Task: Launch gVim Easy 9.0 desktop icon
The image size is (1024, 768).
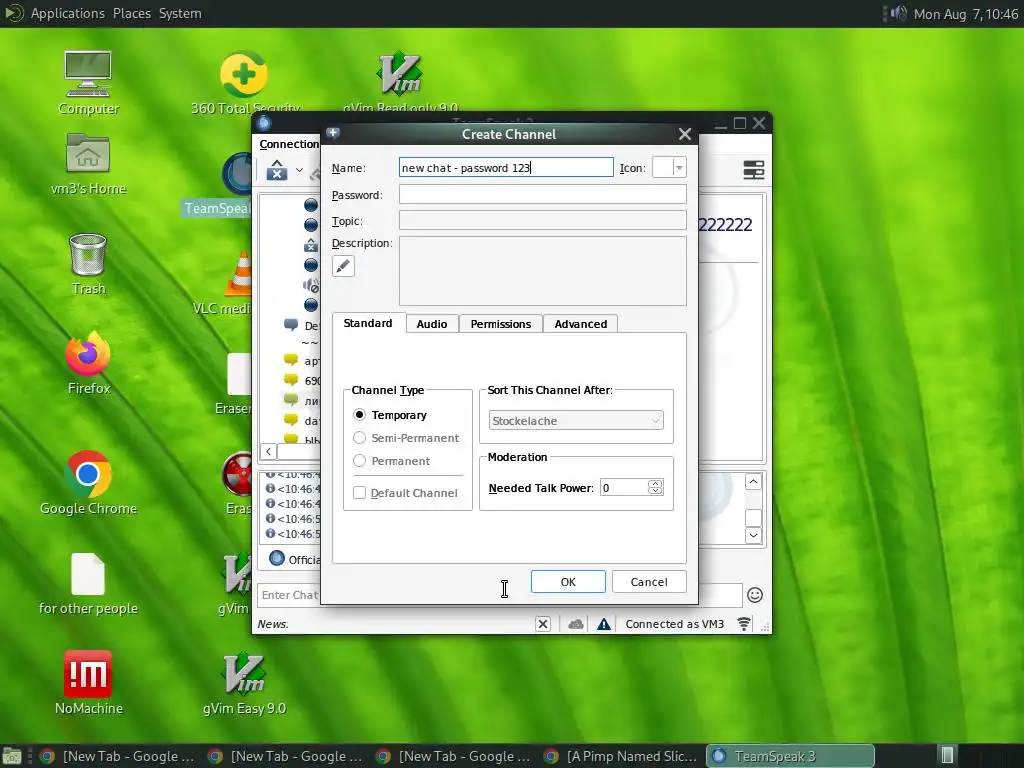Action: coord(244,683)
